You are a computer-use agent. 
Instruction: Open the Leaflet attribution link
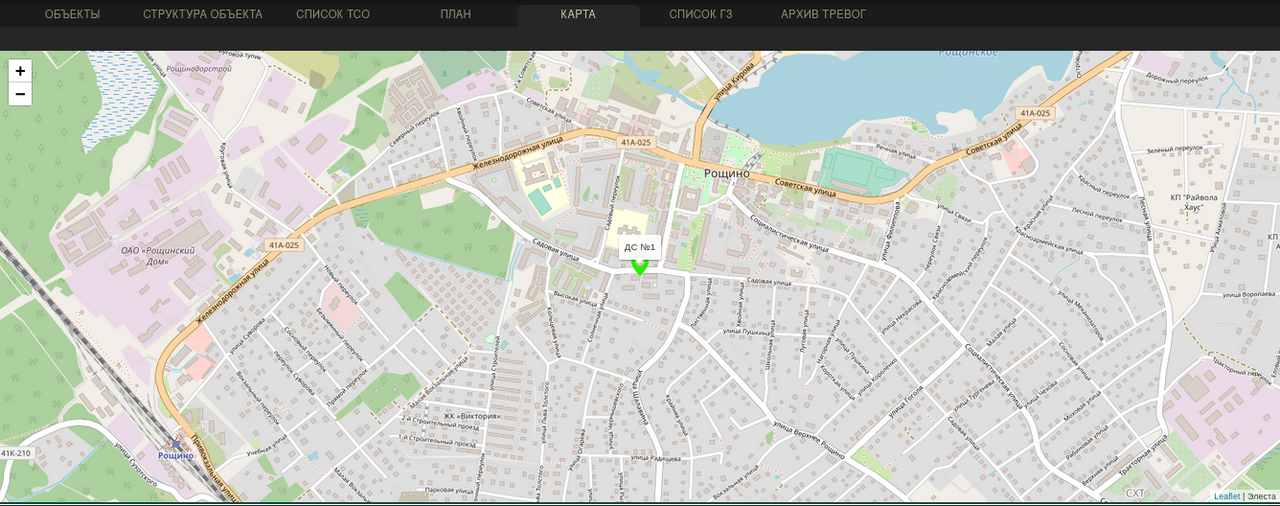[x=1226, y=496]
